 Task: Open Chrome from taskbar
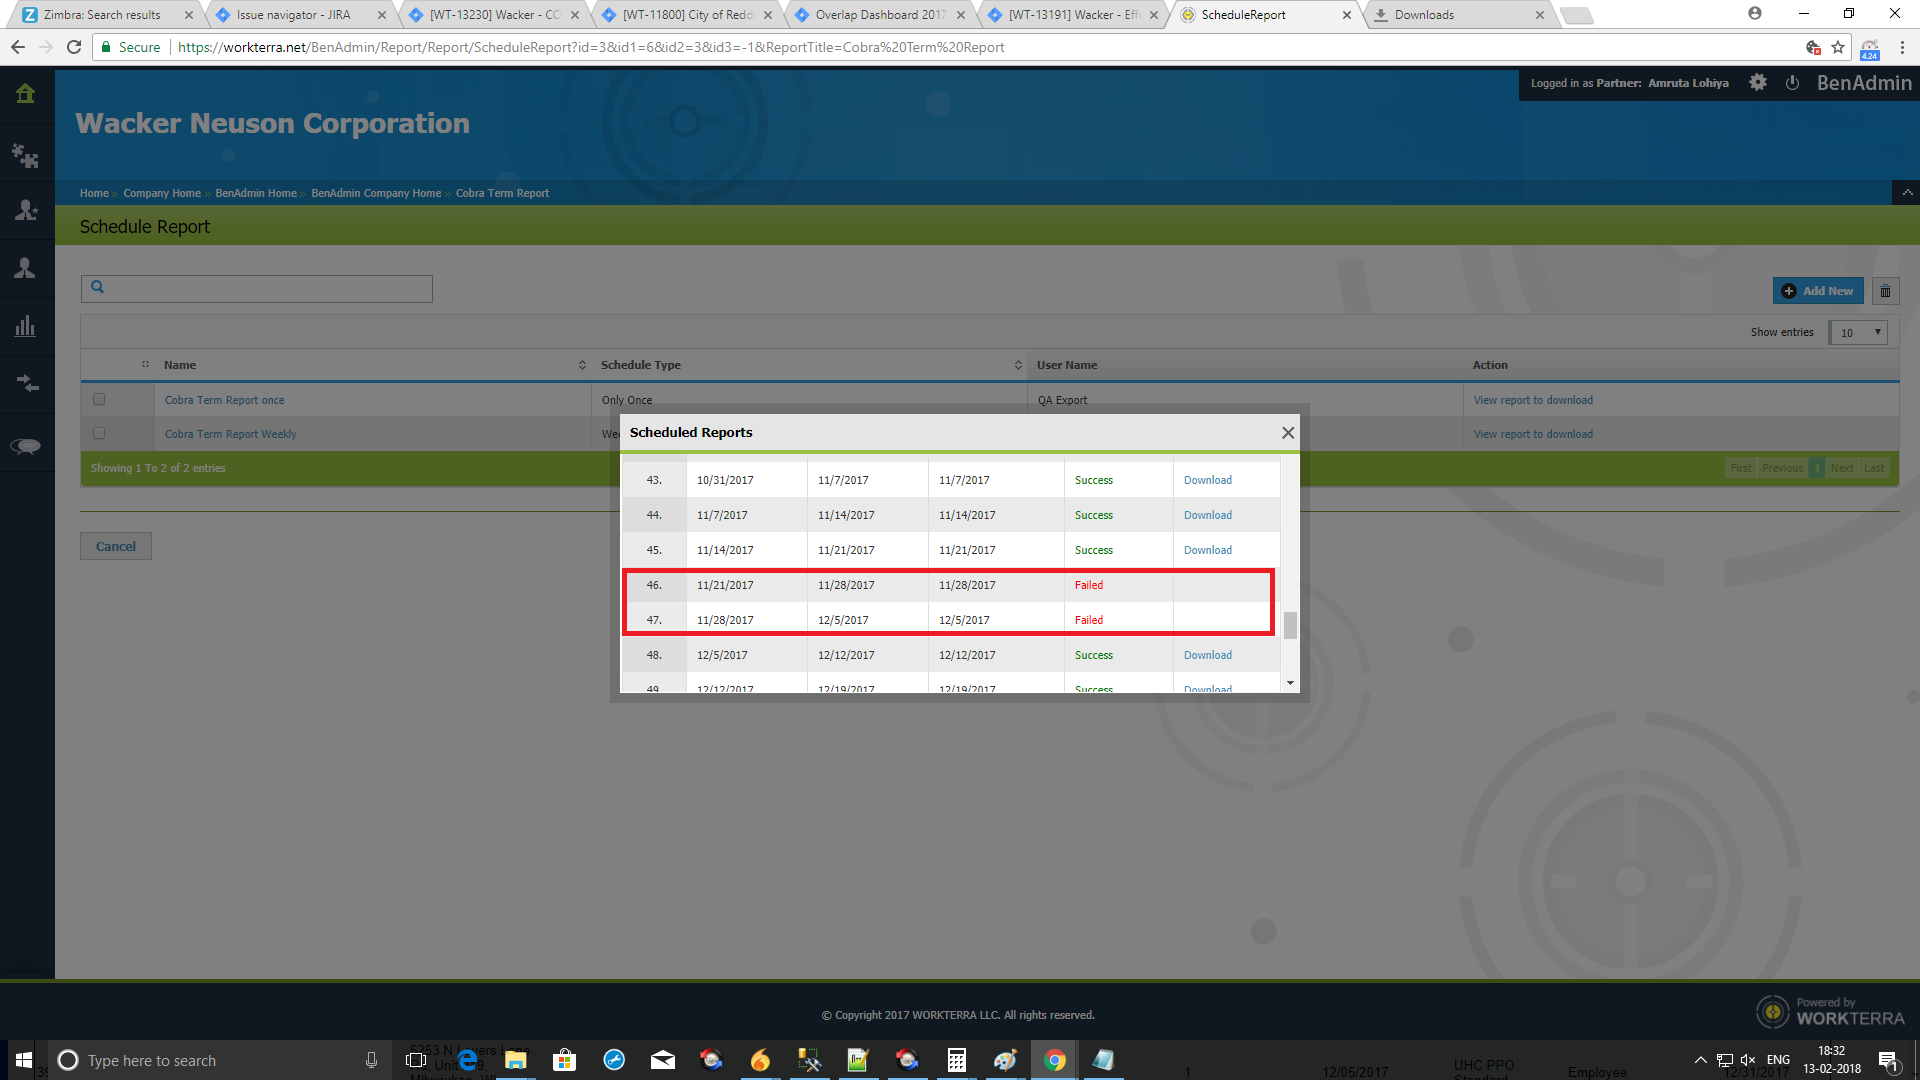coord(1054,1060)
